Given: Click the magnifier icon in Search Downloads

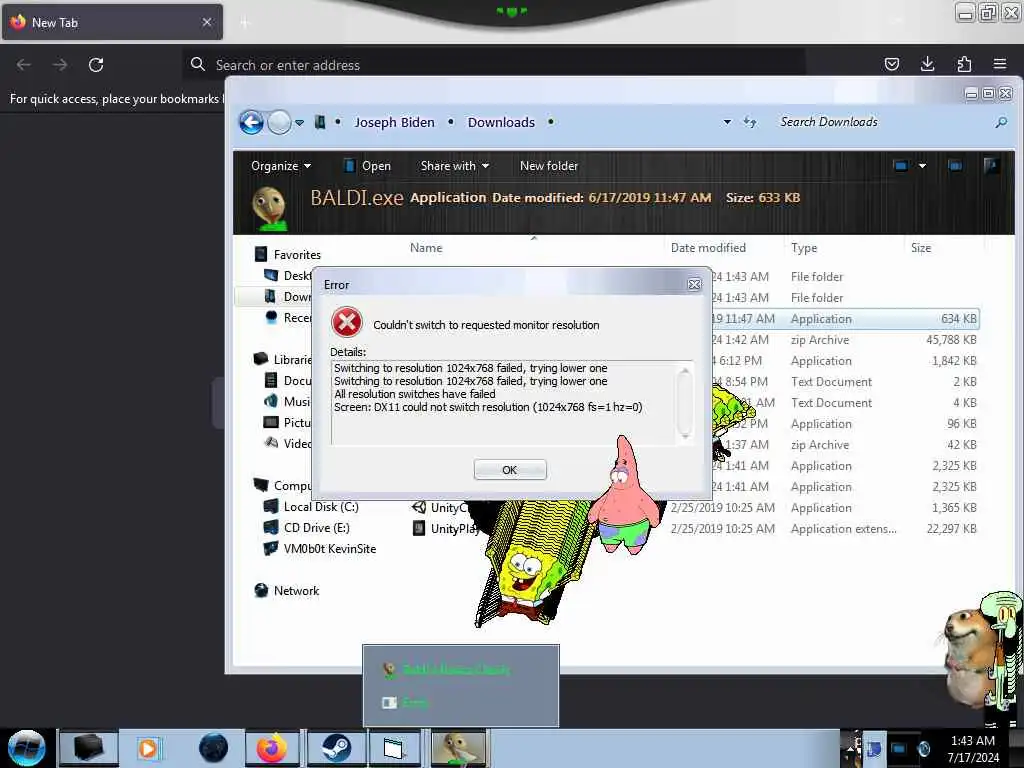Looking at the screenshot, I should coord(1000,122).
